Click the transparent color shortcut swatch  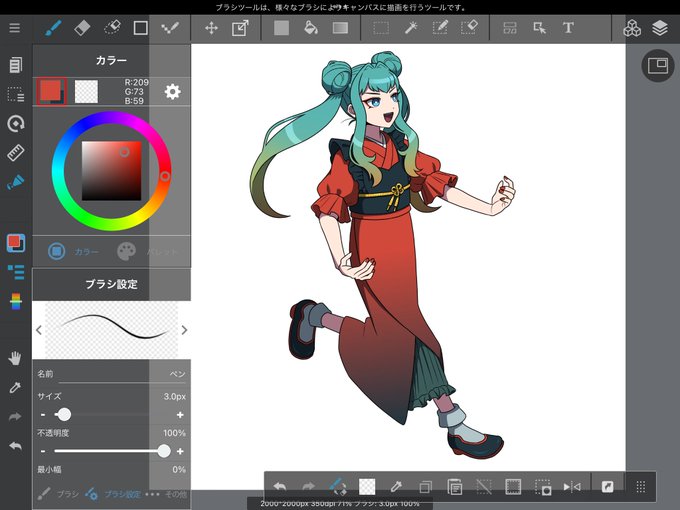367,487
